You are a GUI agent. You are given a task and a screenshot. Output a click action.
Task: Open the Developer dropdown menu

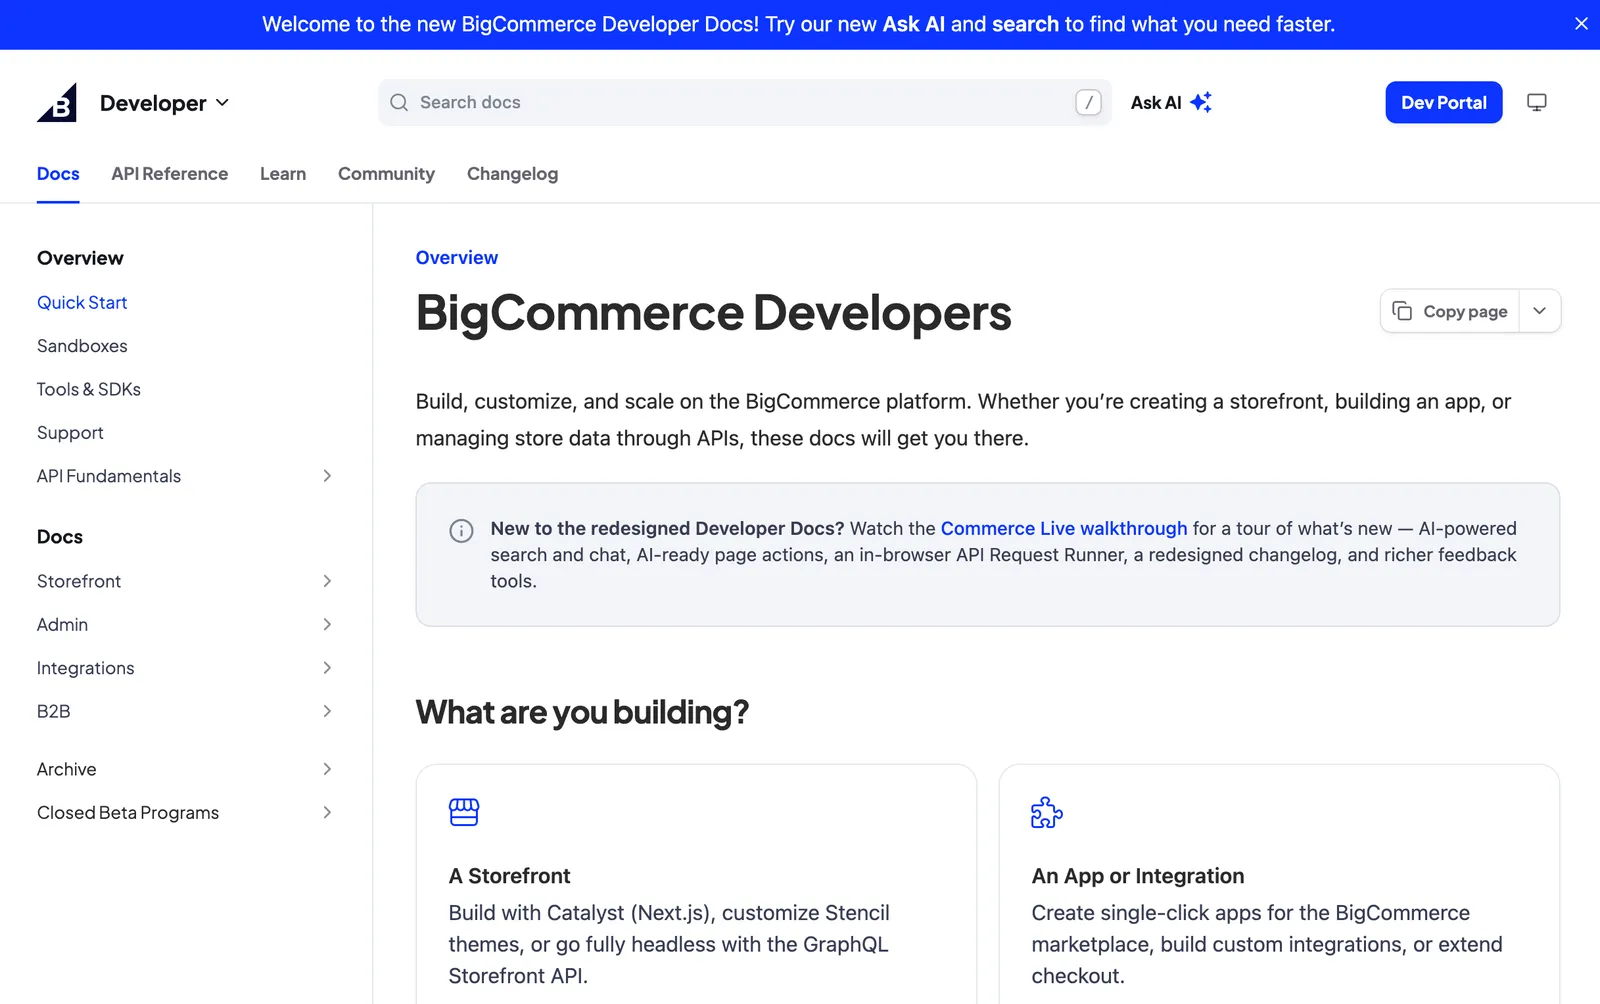click(x=165, y=103)
